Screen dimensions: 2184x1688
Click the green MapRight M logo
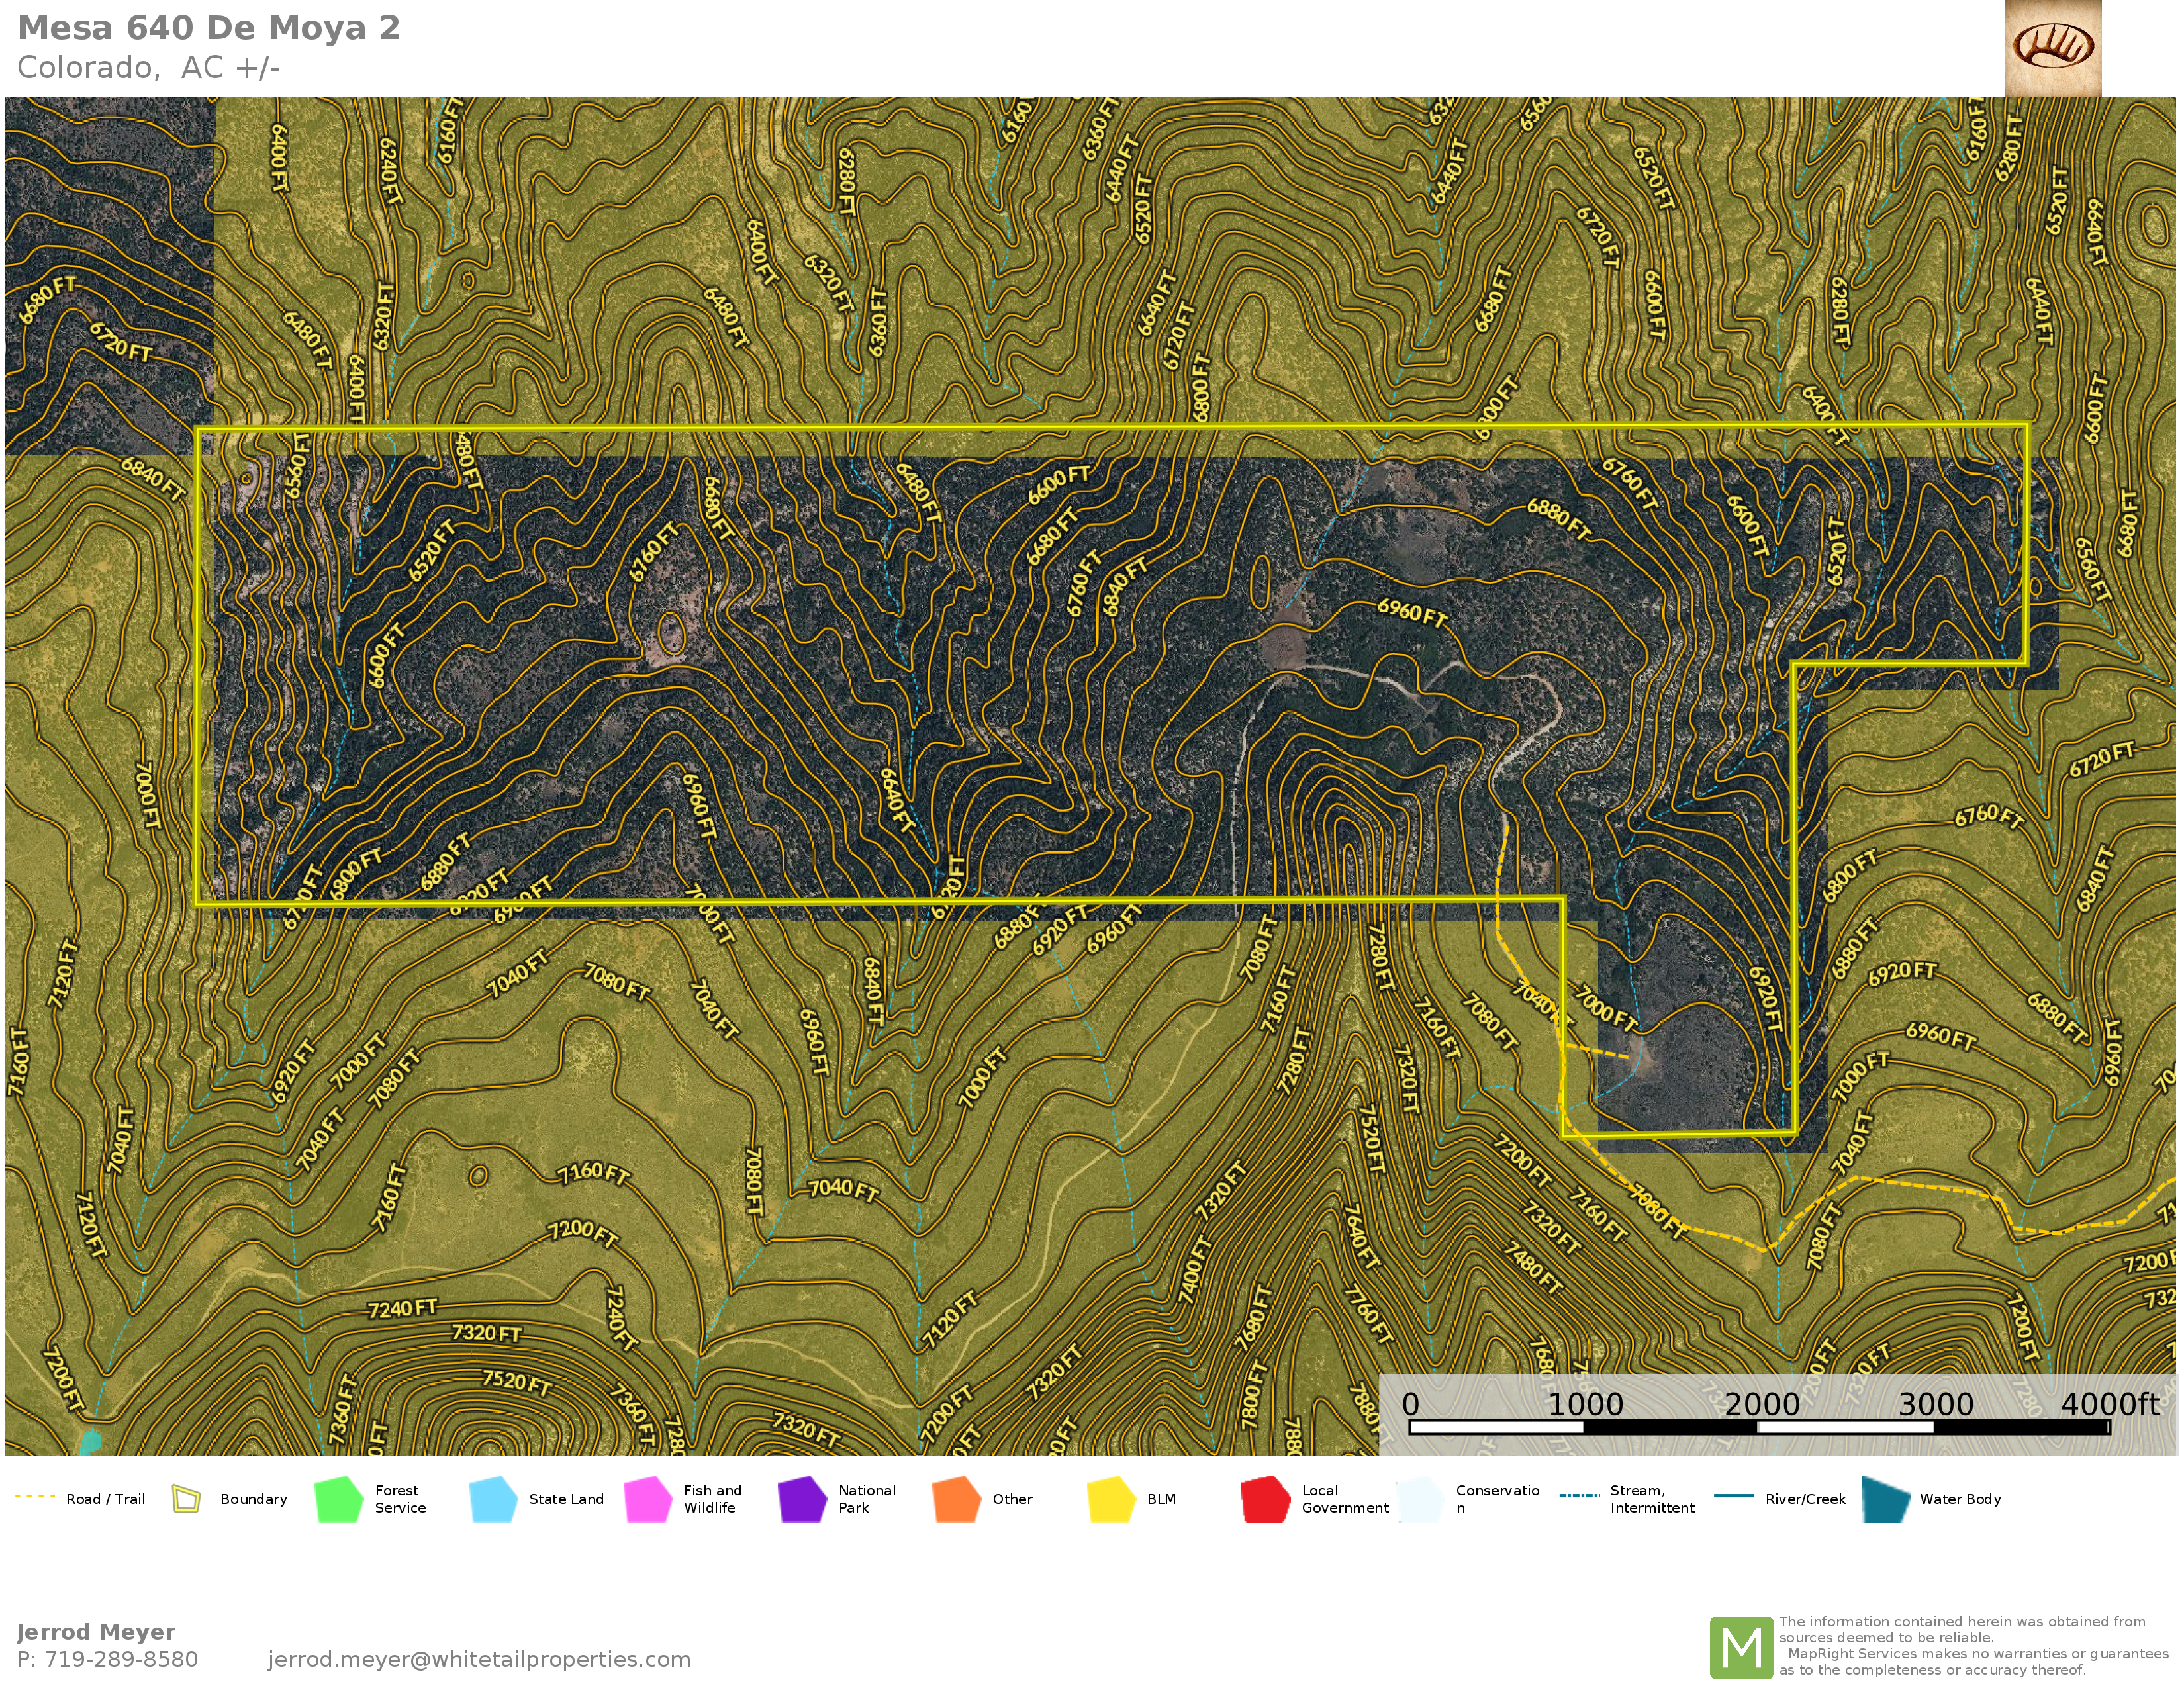click(1741, 1647)
